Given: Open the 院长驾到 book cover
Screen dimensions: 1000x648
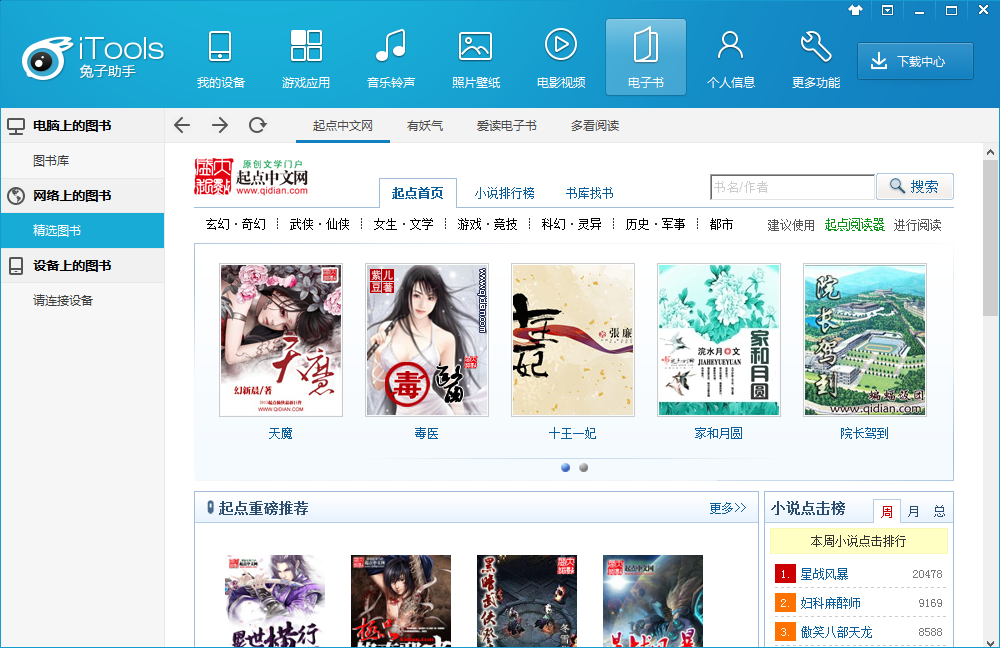Looking at the screenshot, I should pos(865,340).
